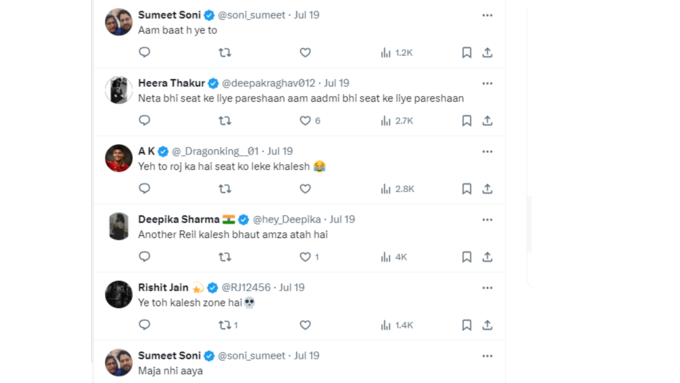Open more options on Sumeet Soni's 'Maja nhi aaya' tweet

[x=487, y=356]
